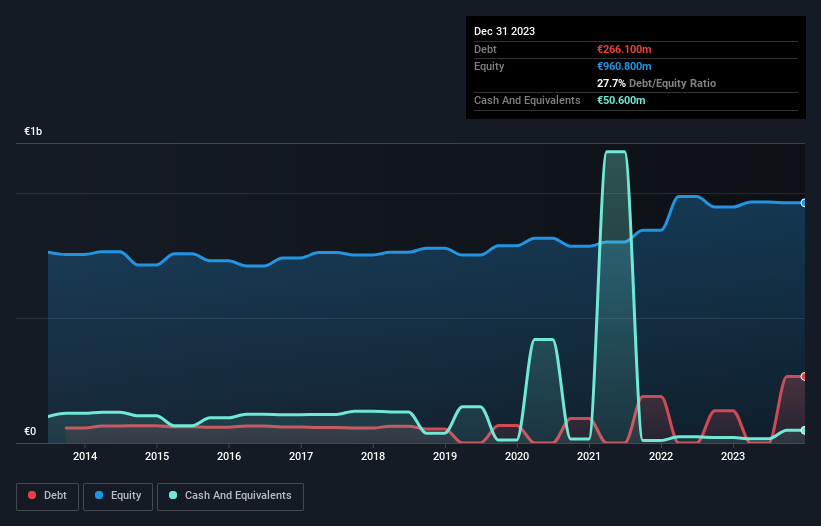Image resolution: width=821 pixels, height=526 pixels.
Task: Click the 2016 axis label
Action: tap(229, 456)
